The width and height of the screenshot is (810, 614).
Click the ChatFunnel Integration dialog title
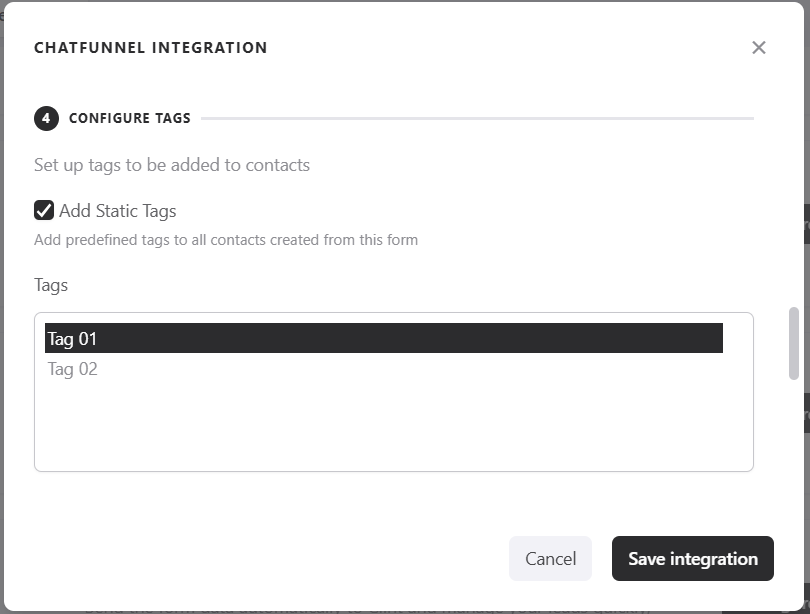coord(151,48)
